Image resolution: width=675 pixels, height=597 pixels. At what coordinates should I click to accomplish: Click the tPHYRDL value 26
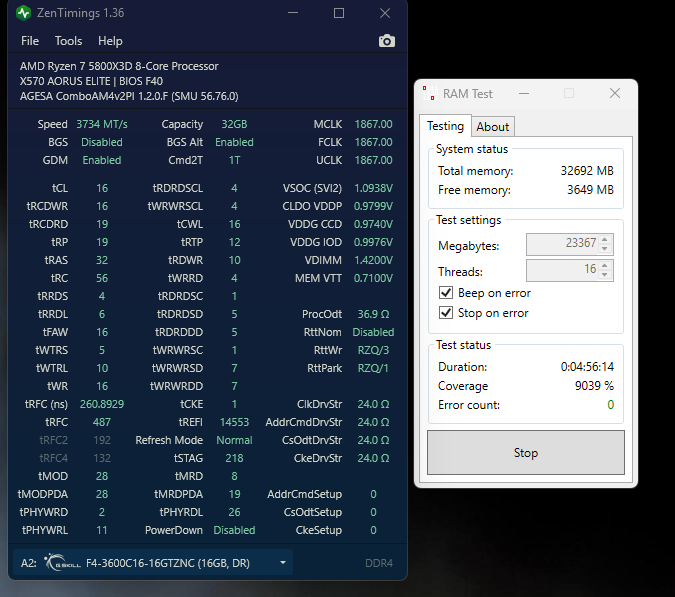pyautogui.click(x=234, y=512)
